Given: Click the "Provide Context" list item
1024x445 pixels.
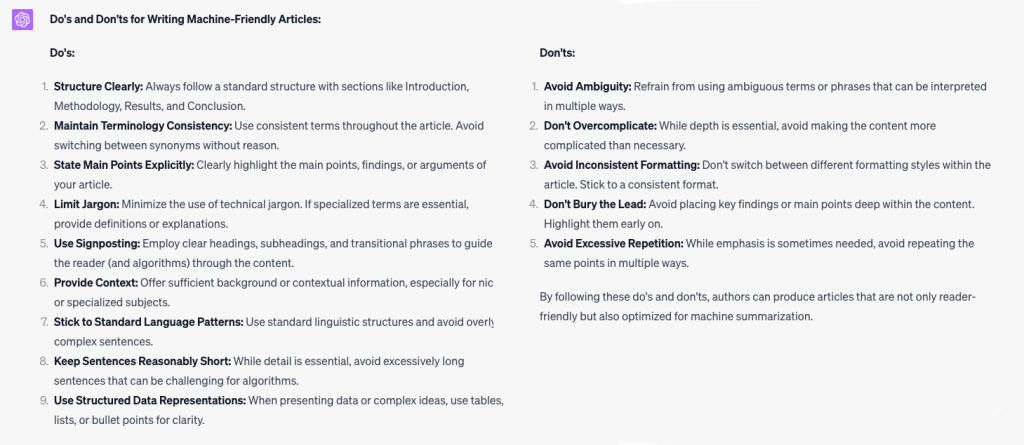Looking at the screenshot, I should [97, 282].
